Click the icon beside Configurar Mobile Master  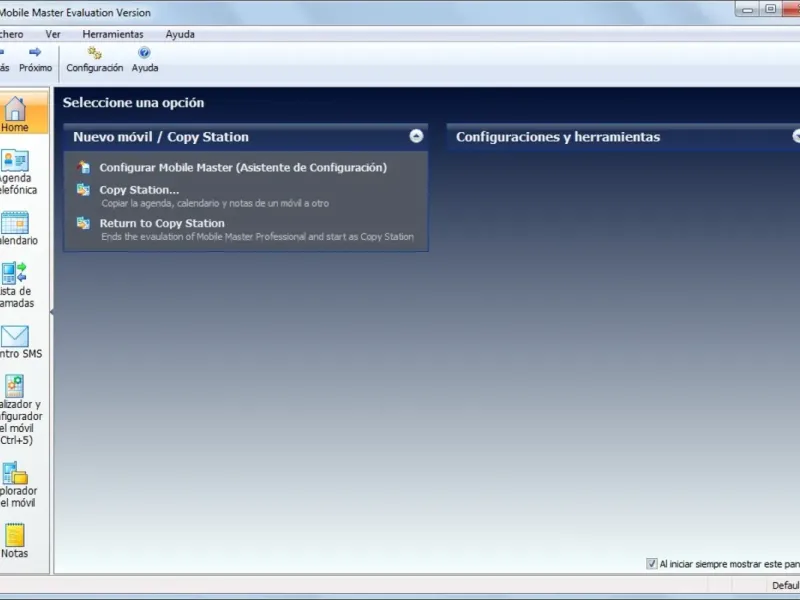tap(83, 167)
